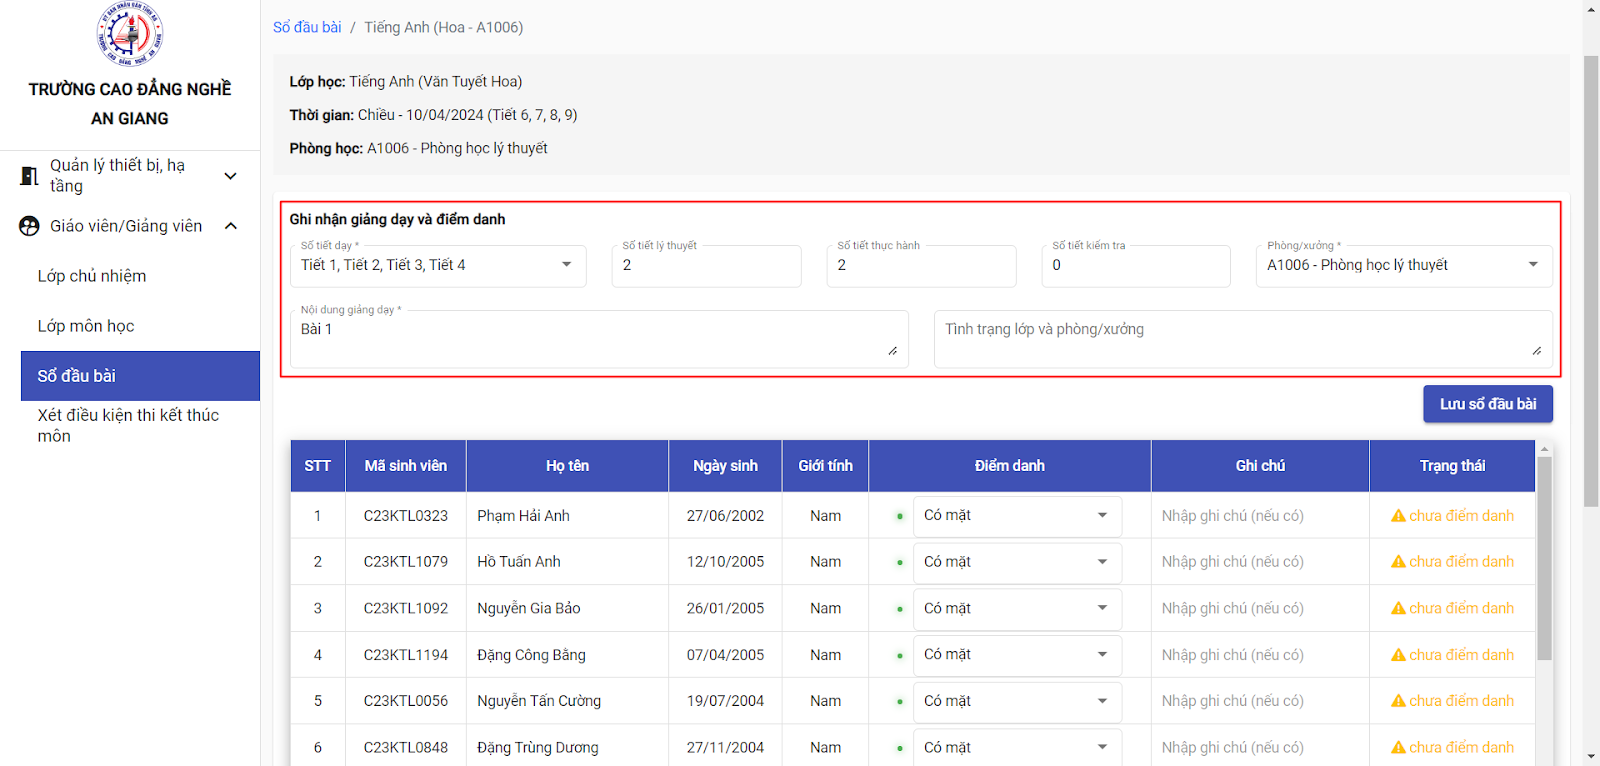Click the Số tiết lý thuyết field

pyautogui.click(x=706, y=266)
